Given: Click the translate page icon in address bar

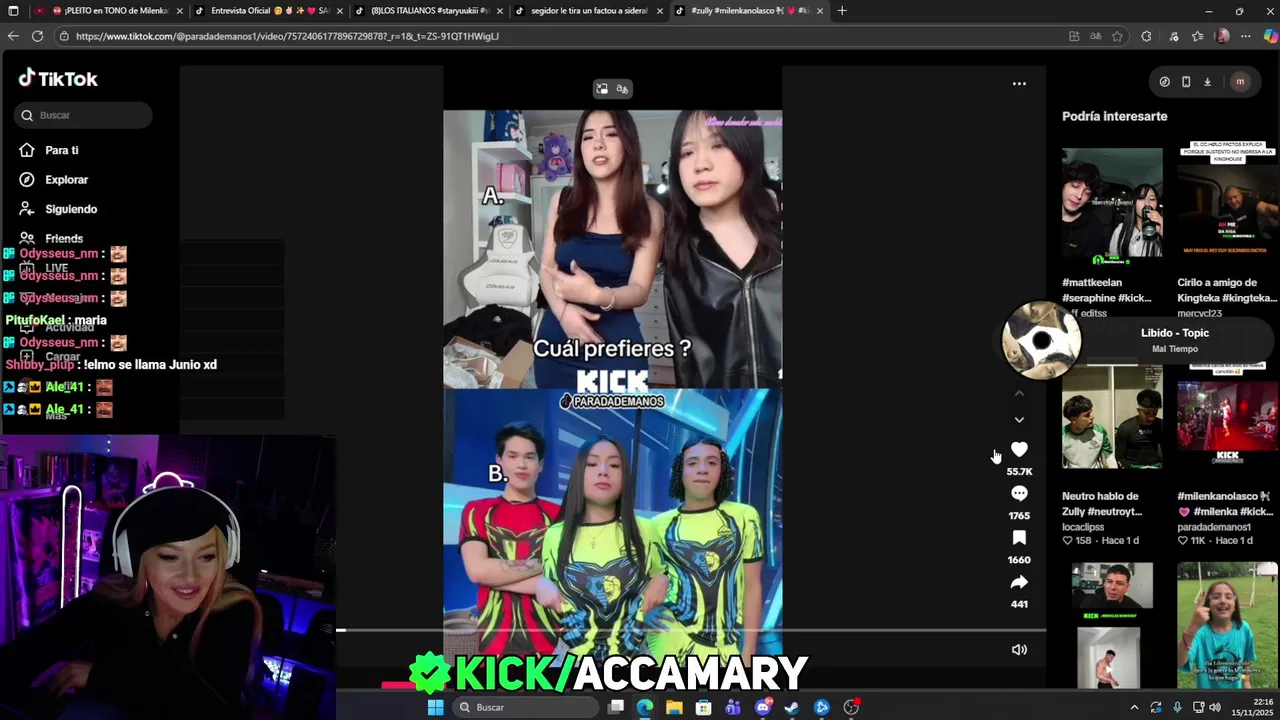Looking at the screenshot, I should tap(1096, 36).
